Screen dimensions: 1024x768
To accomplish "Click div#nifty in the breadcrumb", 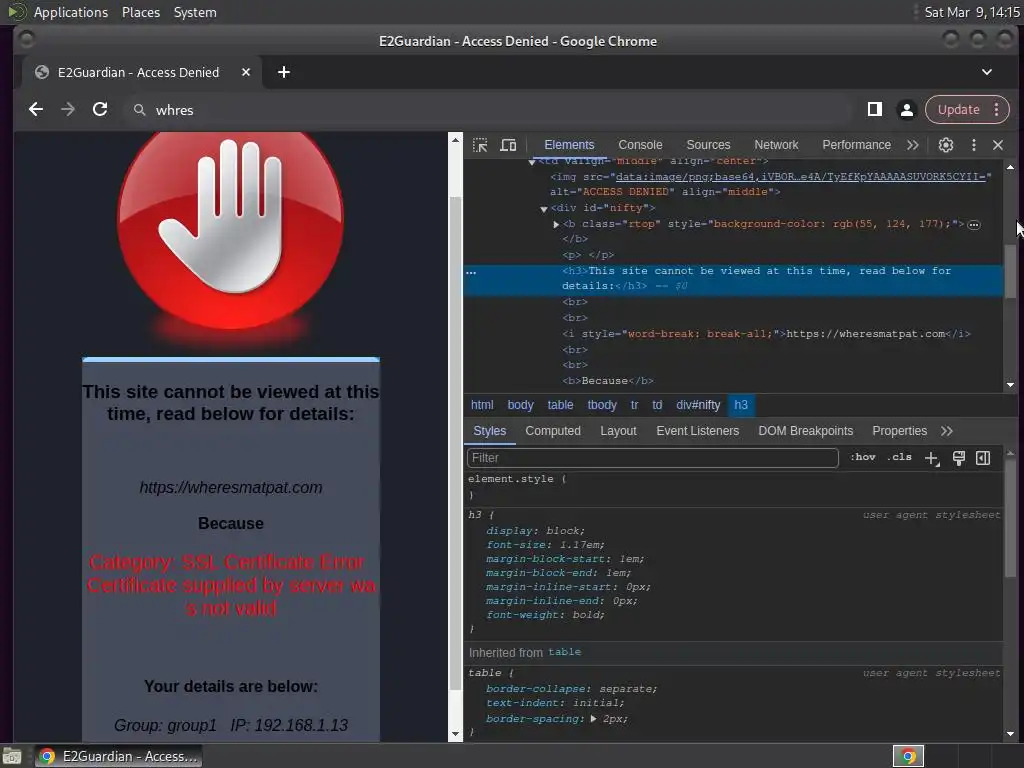I will coord(698,405).
